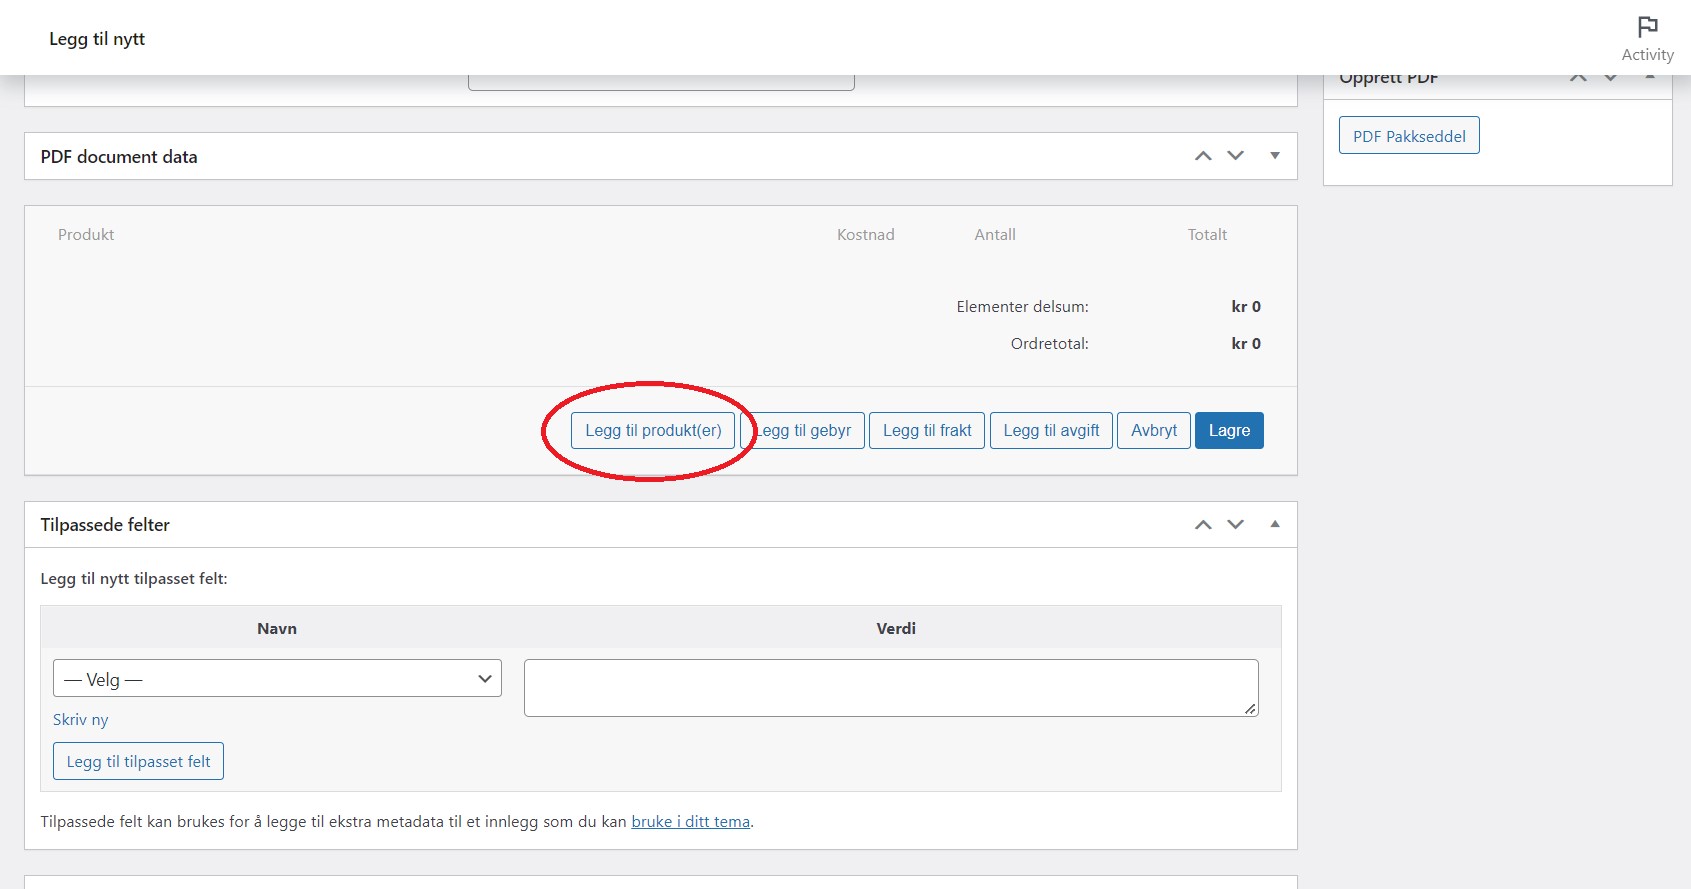The height and width of the screenshot is (889, 1691).
Task: Click Legg til avgift button
Action: [1051, 431]
